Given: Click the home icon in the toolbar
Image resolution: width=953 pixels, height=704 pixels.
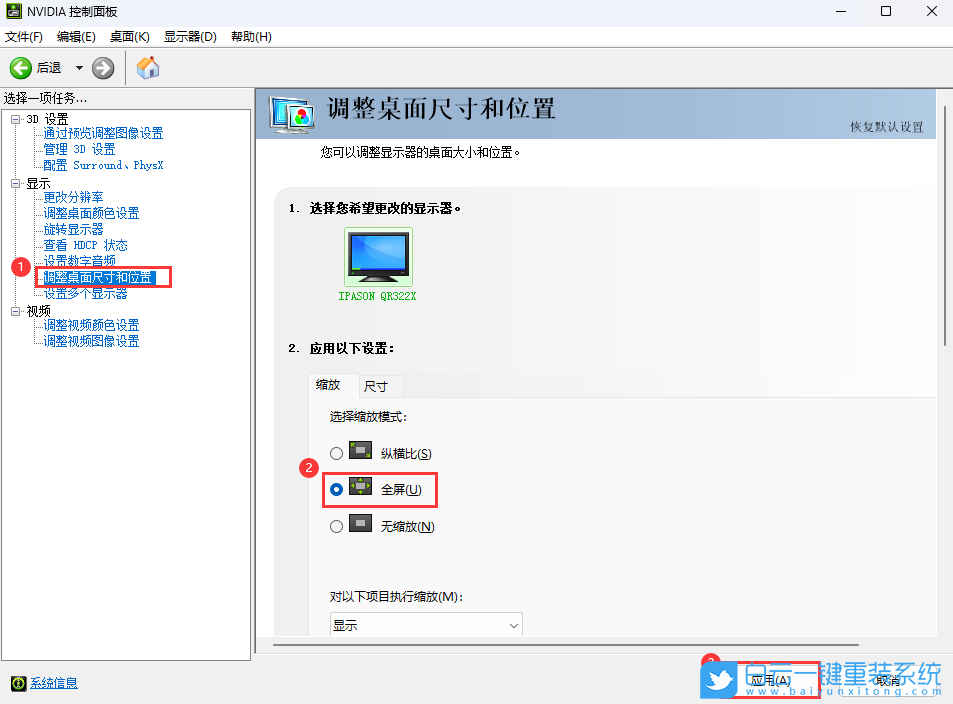Looking at the screenshot, I should pos(147,68).
